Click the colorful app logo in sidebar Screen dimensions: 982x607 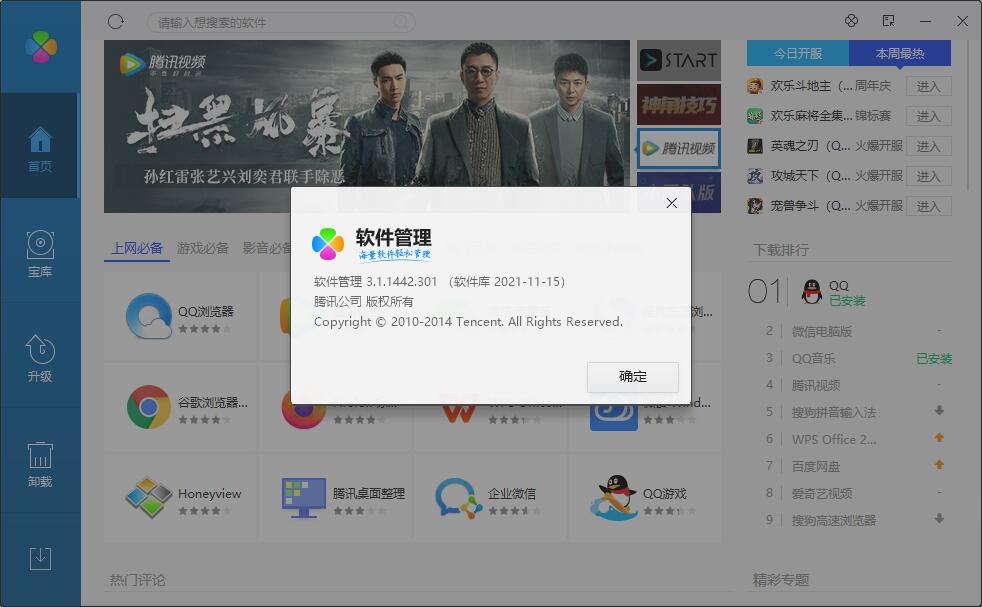[x=41, y=47]
